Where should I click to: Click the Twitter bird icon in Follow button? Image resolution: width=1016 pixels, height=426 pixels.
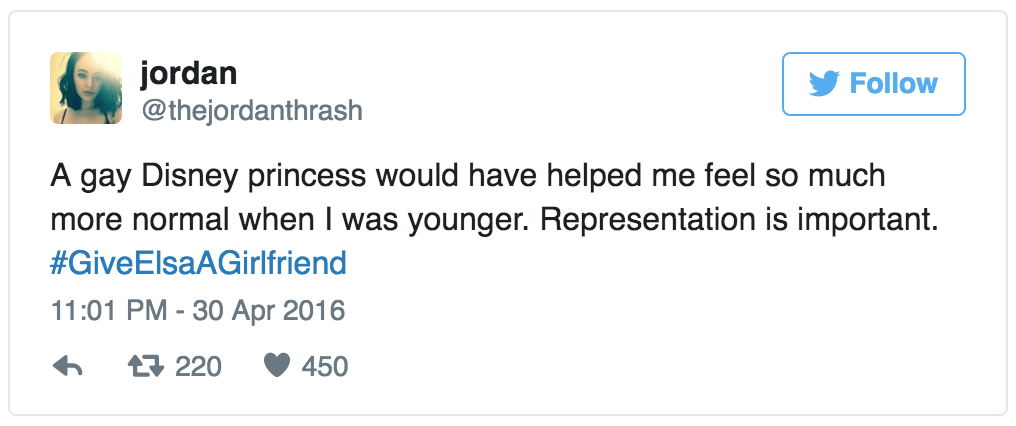click(x=824, y=84)
